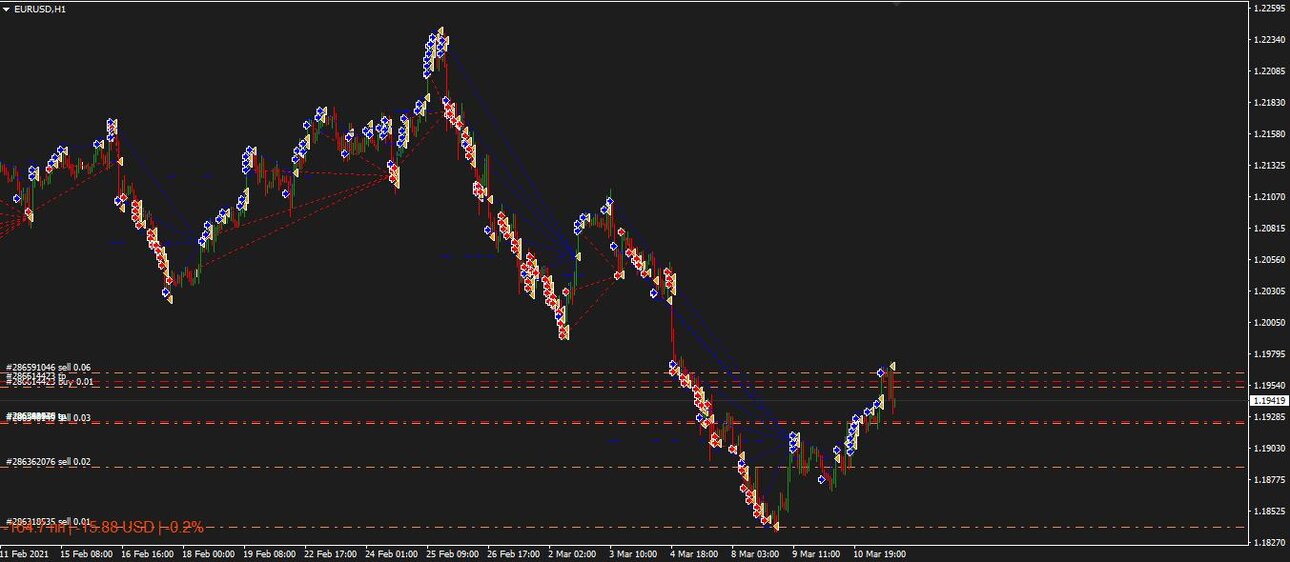Click the 1.21070 price scale label
Screen dimensions: 1290x562
click(1269, 197)
